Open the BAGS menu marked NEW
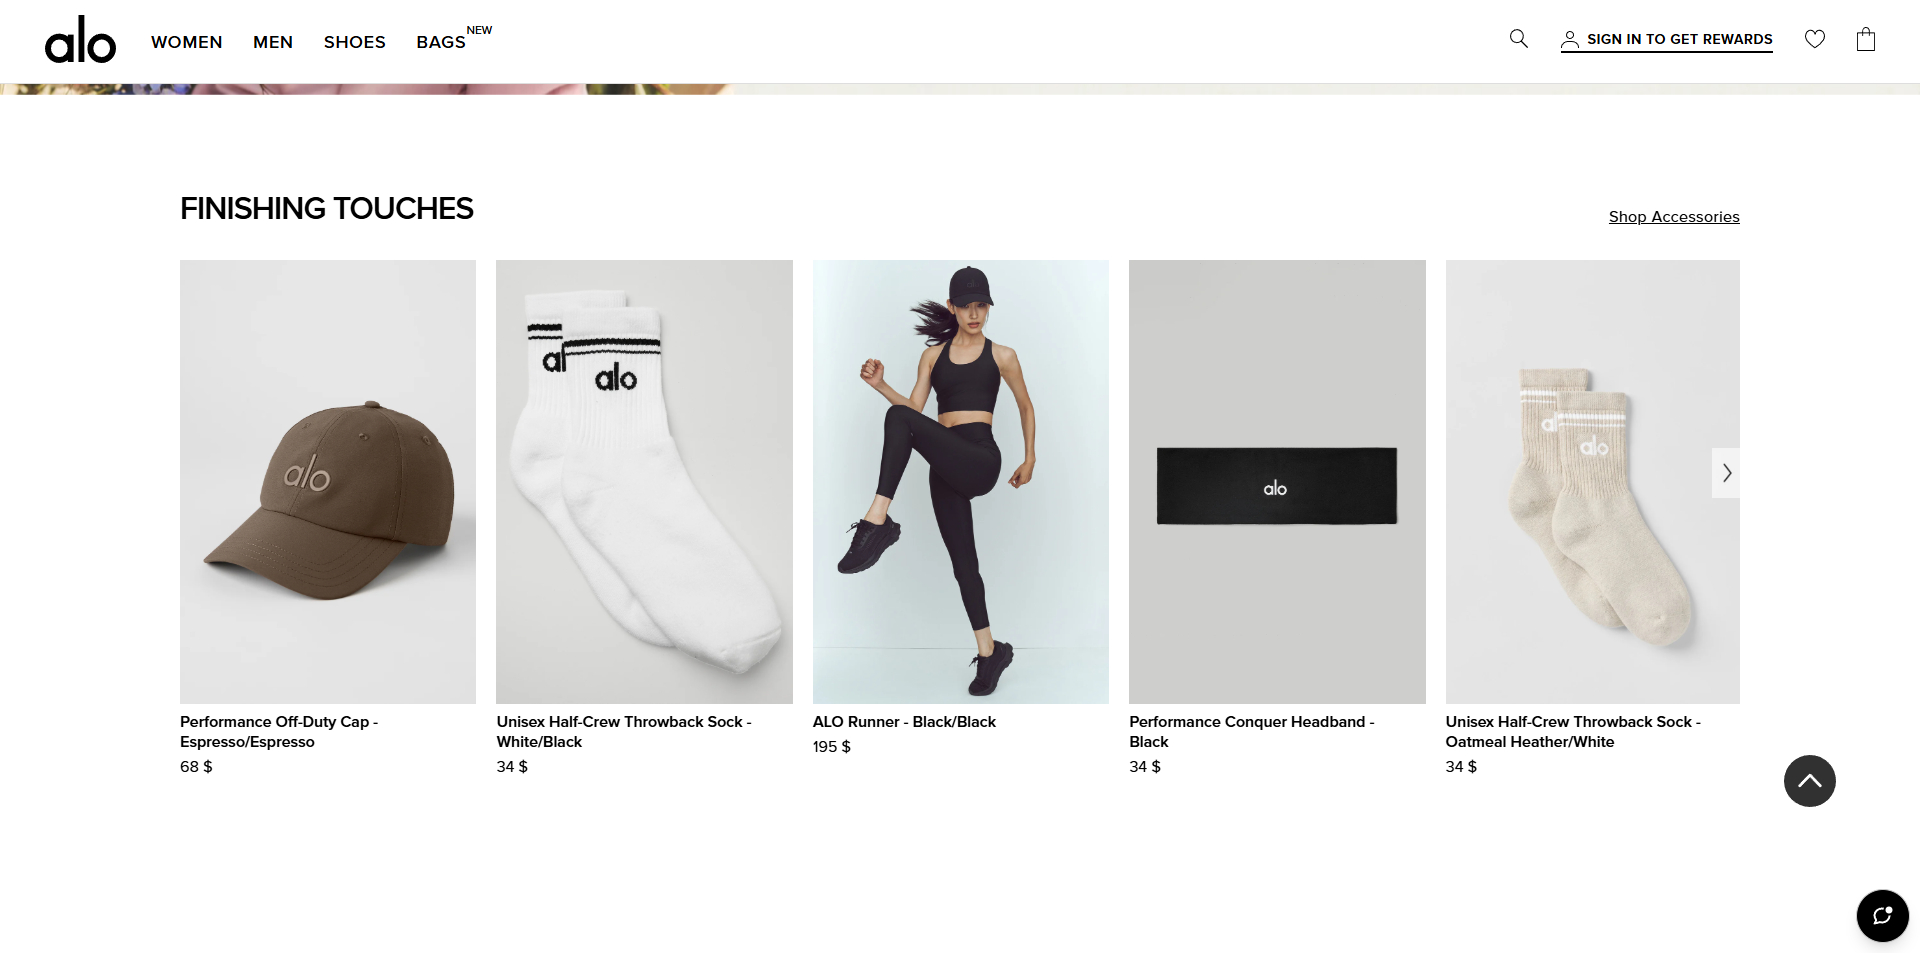Image resolution: width=1920 pixels, height=953 pixels. point(441,42)
